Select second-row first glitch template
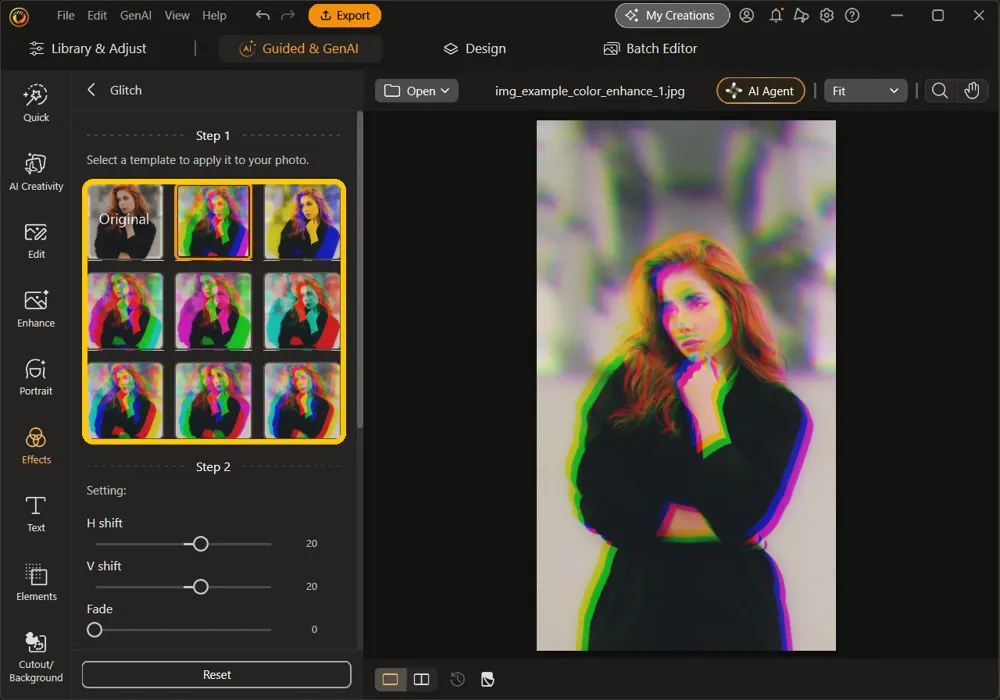 click(126, 311)
